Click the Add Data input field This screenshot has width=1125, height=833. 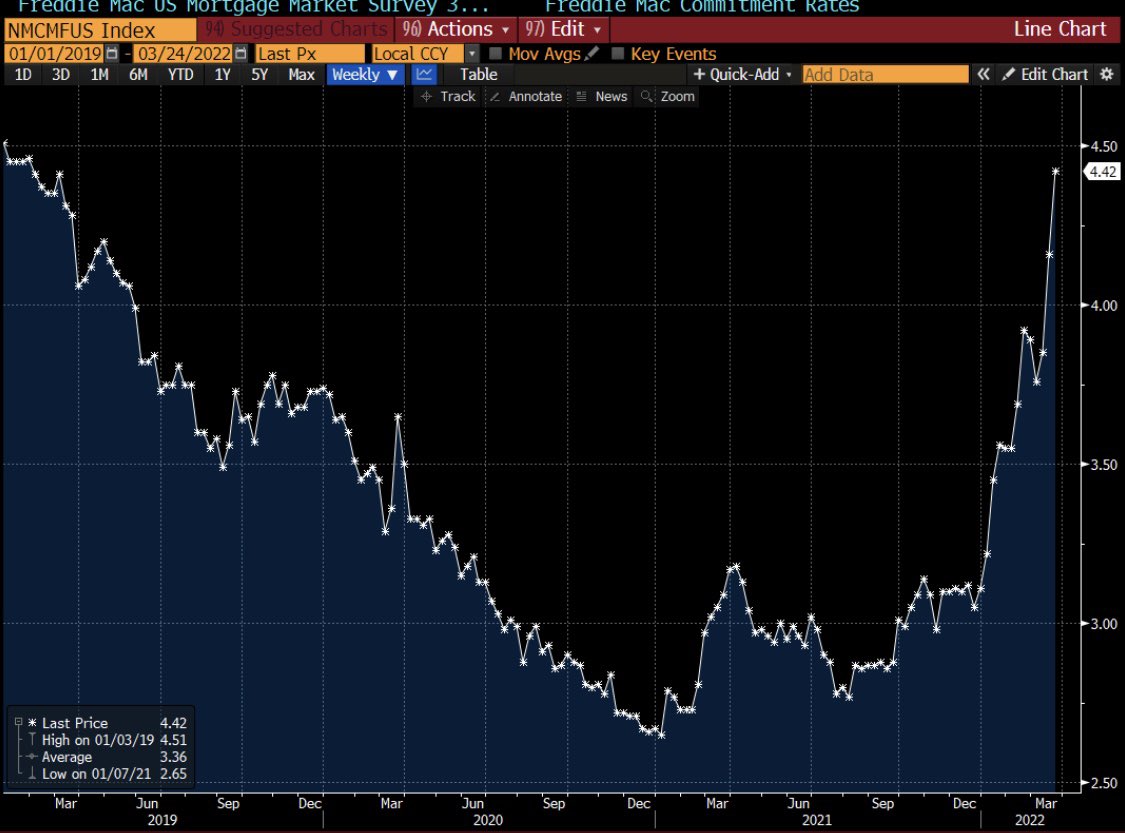tap(885, 74)
